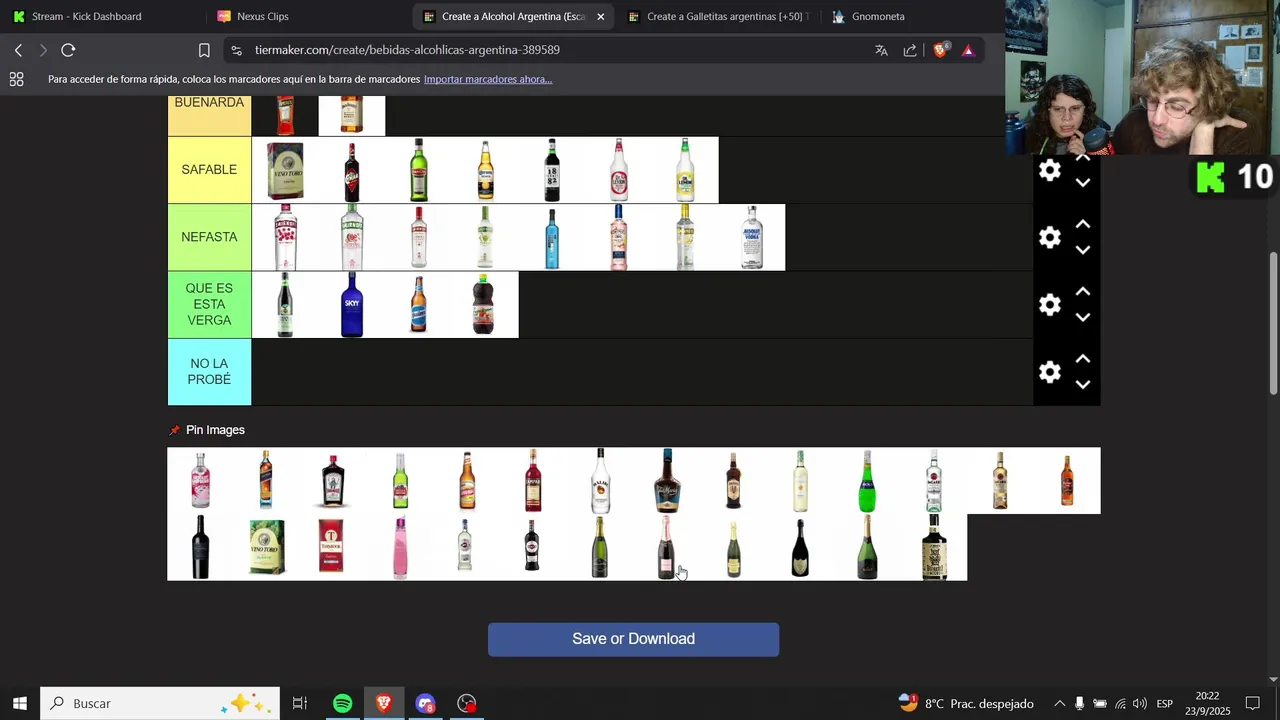Click the page vertical scrollbar
The width and height of the screenshot is (1280, 720).
click(1273, 322)
